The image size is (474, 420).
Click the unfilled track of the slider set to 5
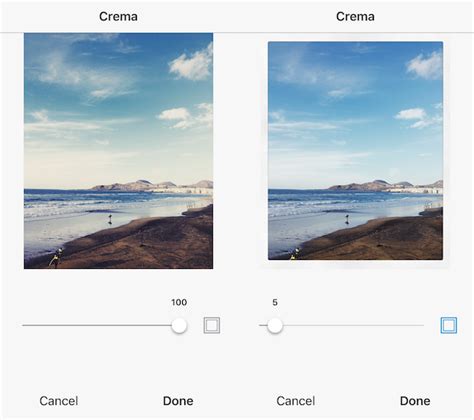coord(353,325)
